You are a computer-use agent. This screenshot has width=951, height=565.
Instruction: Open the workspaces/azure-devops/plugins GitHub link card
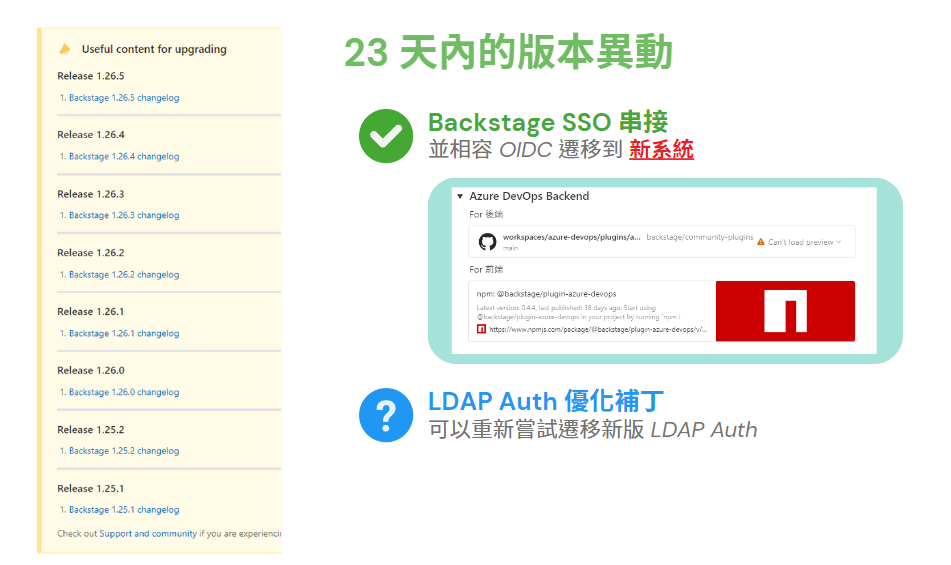click(662, 242)
